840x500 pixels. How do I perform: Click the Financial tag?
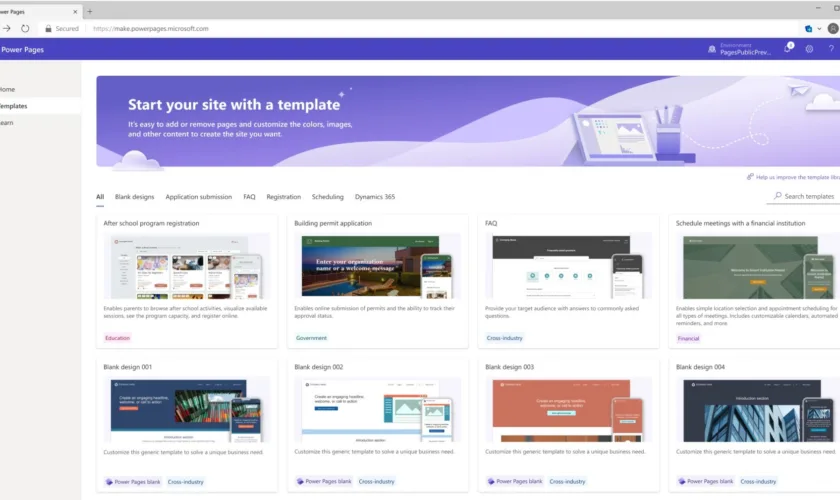click(x=688, y=338)
